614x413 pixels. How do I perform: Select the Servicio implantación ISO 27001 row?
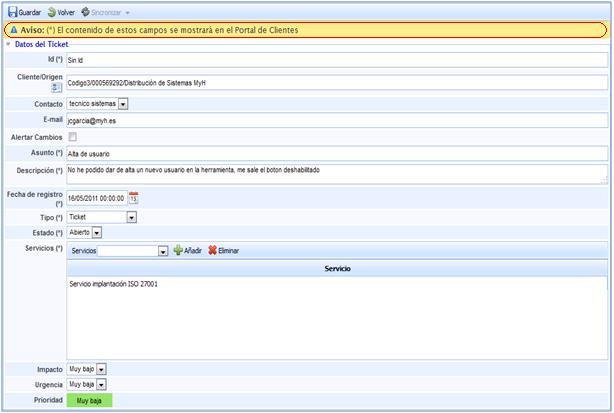[114, 285]
